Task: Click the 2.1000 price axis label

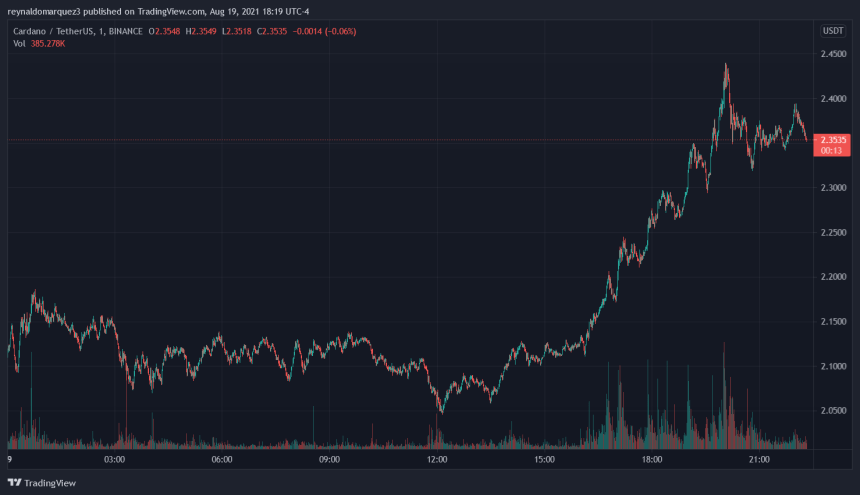Action: pos(833,366)
